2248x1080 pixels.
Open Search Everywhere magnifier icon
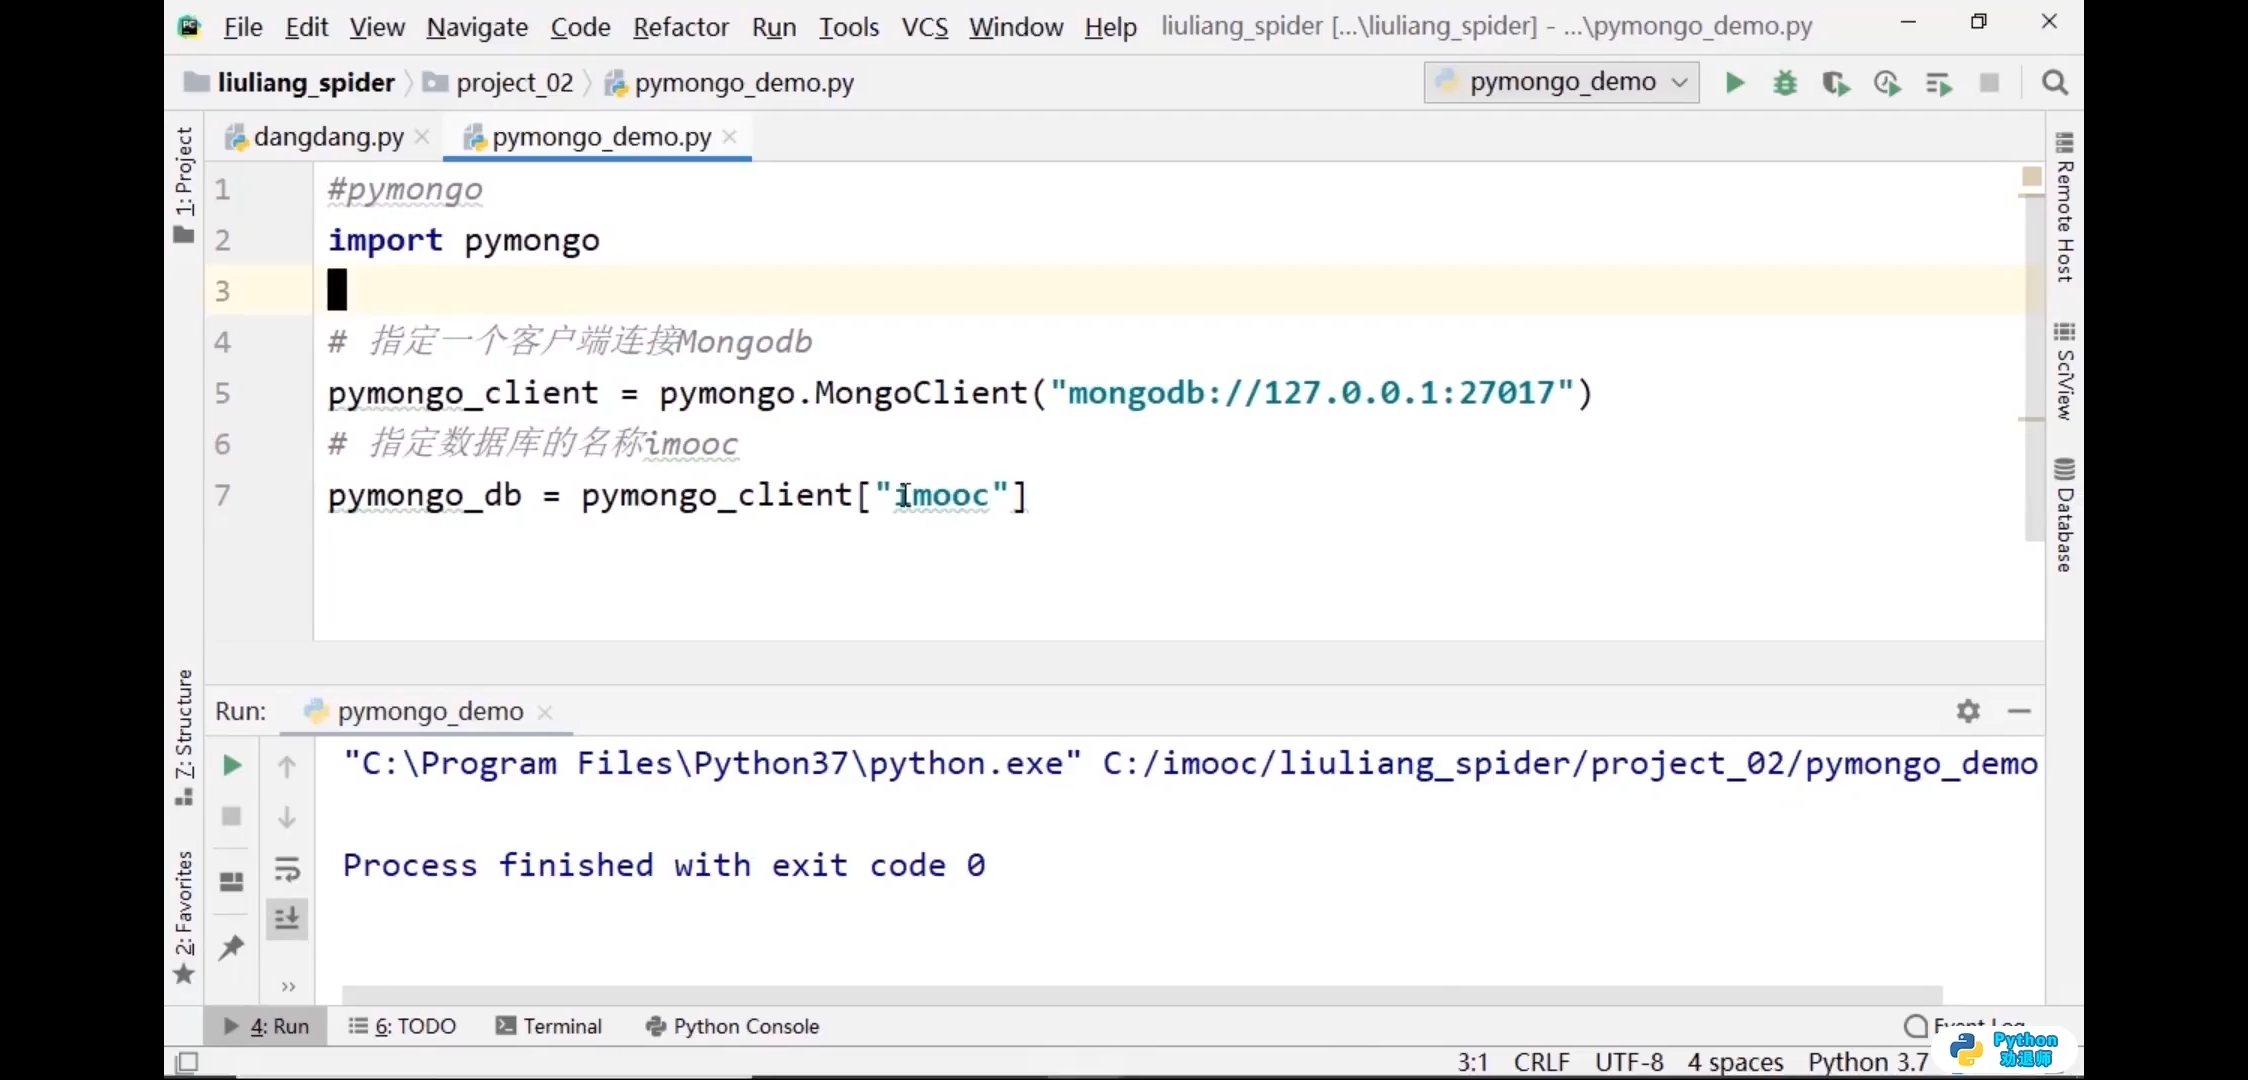point(2055,83)
